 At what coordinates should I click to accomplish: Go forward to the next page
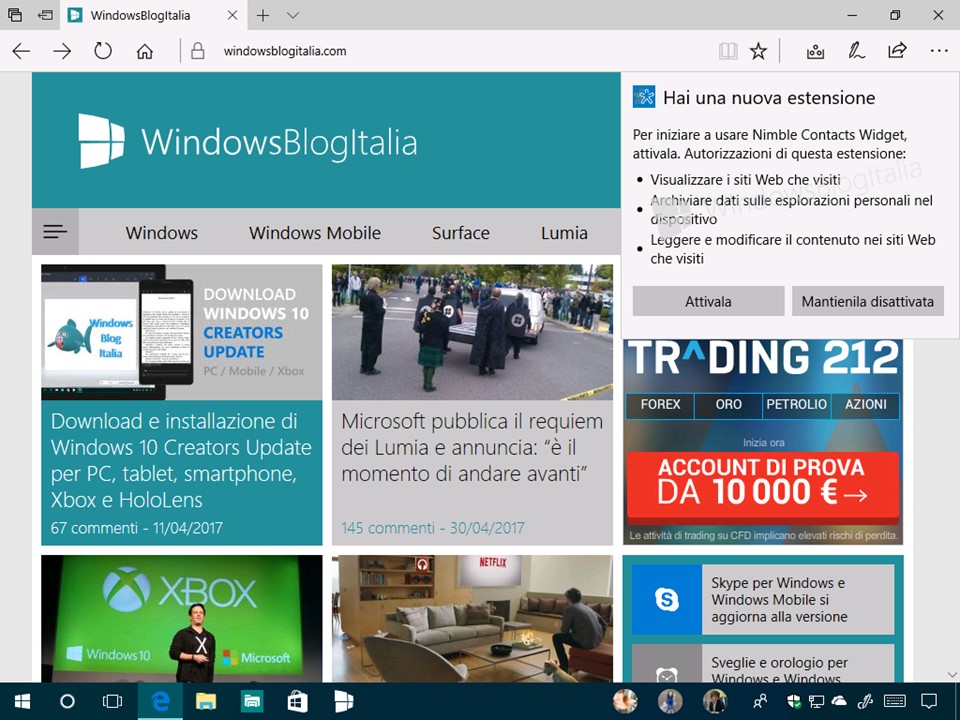coord(62,51)
